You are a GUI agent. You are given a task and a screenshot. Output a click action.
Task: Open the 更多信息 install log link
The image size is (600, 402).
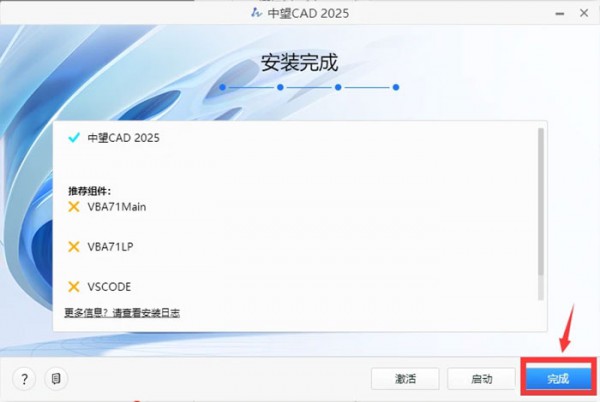pyautogui.click(x=122, y=312)
